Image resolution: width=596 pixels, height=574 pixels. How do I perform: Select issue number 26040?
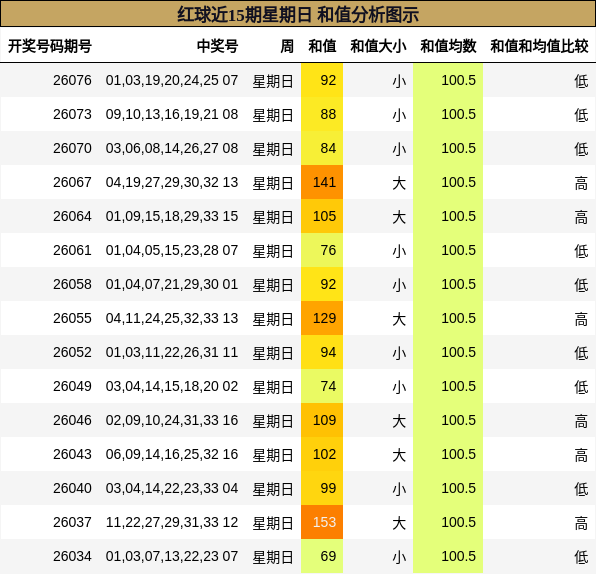pyautogui.click(x=72, y=488)
